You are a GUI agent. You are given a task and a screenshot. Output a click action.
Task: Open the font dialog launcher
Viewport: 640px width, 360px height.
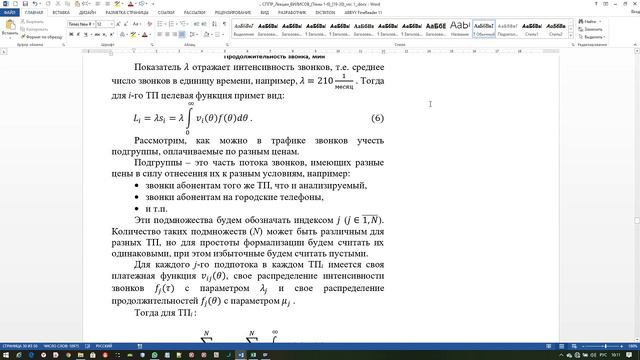(152, 45)
